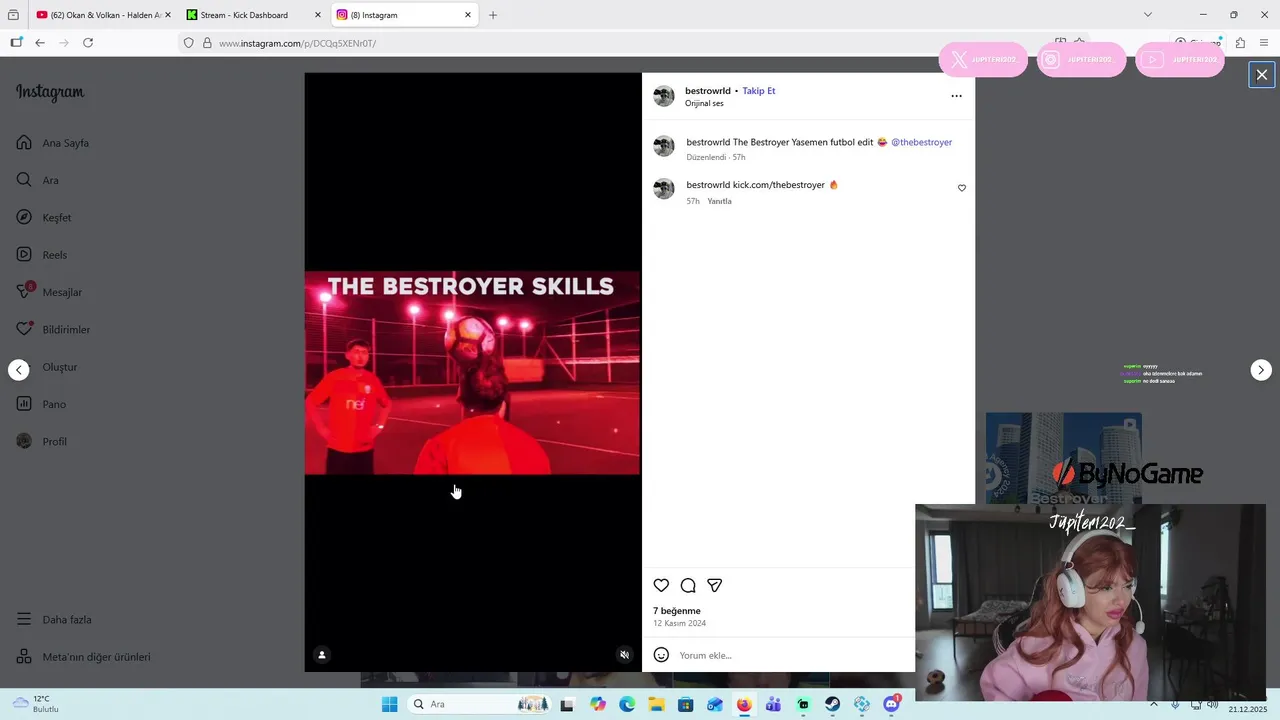Open Profil from the sidebar
Screen dimensions: 1280x720
click(42, 441)
